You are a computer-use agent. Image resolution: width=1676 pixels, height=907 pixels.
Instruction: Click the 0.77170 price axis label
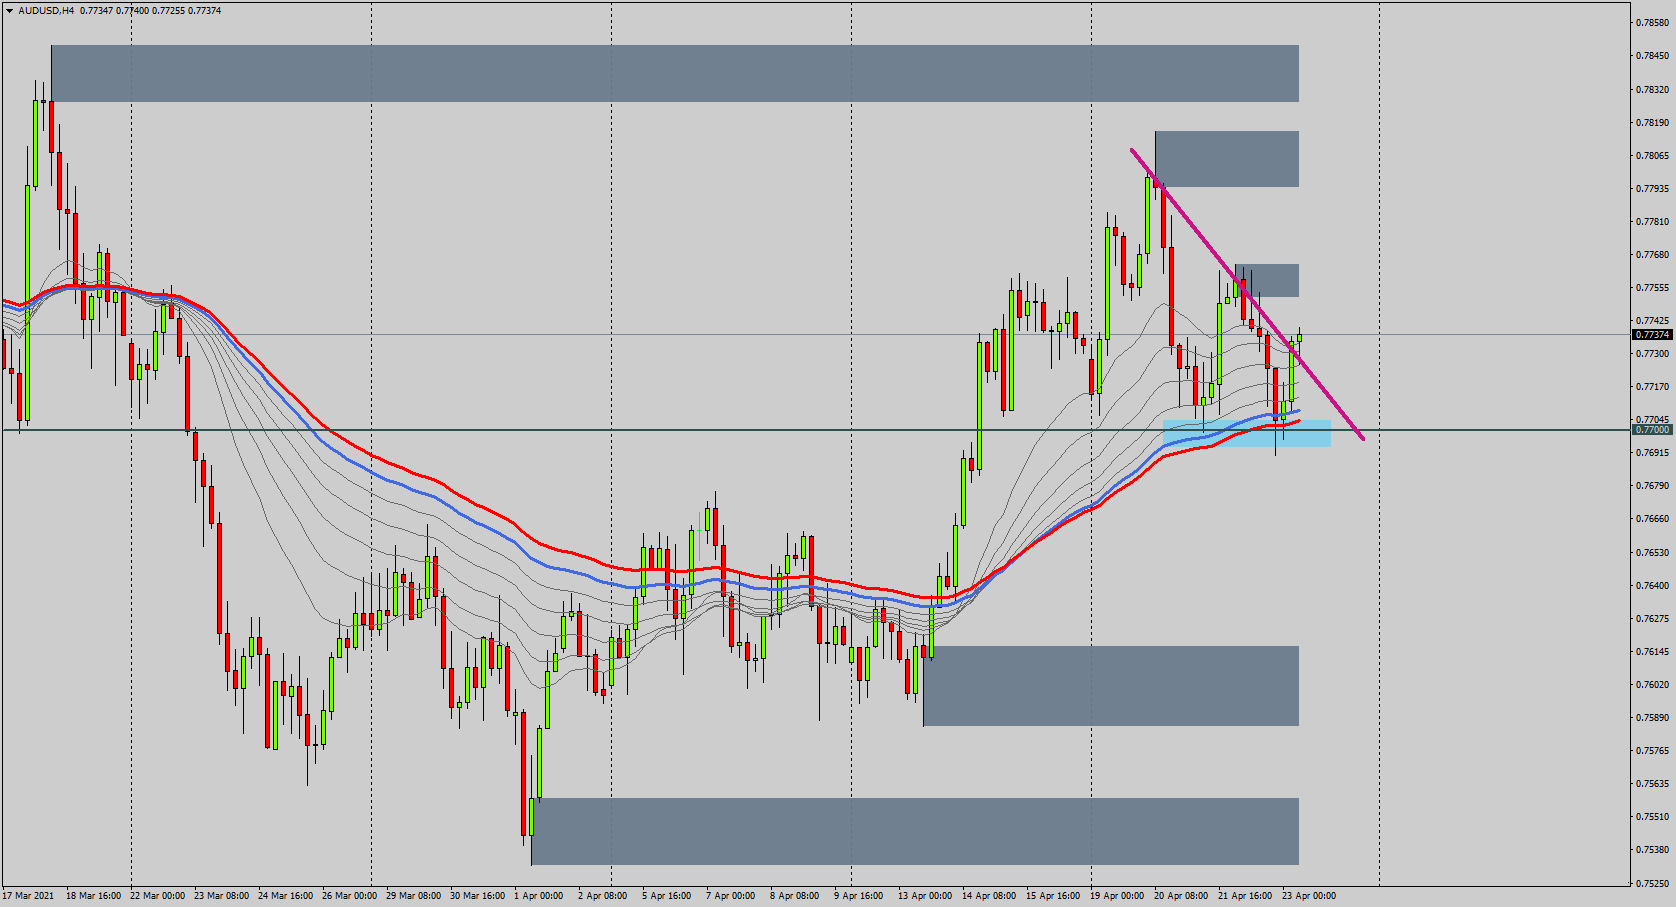pos(1652,387)
